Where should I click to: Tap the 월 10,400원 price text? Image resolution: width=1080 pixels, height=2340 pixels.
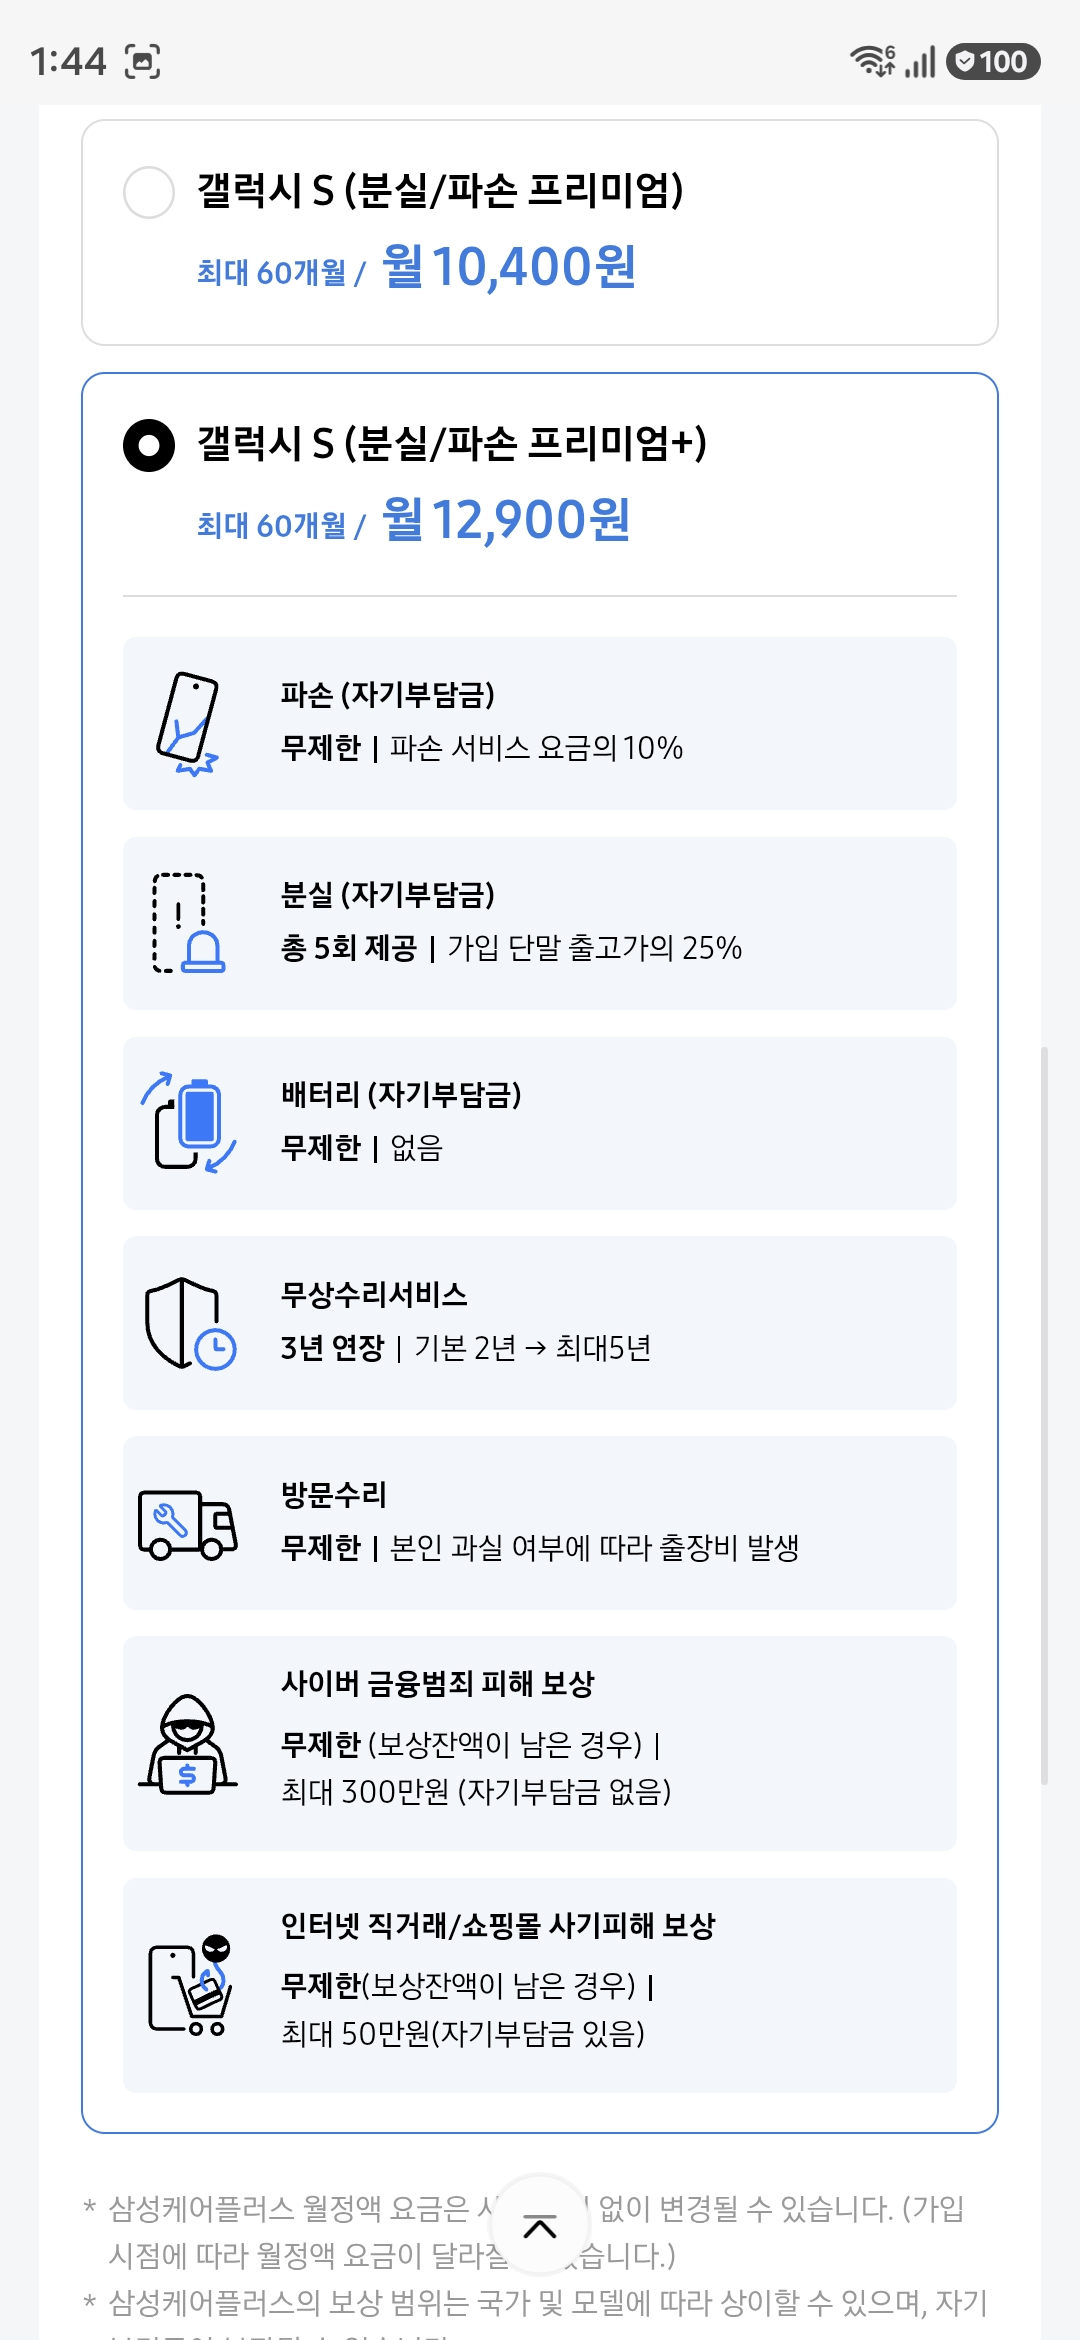point(508,267)
